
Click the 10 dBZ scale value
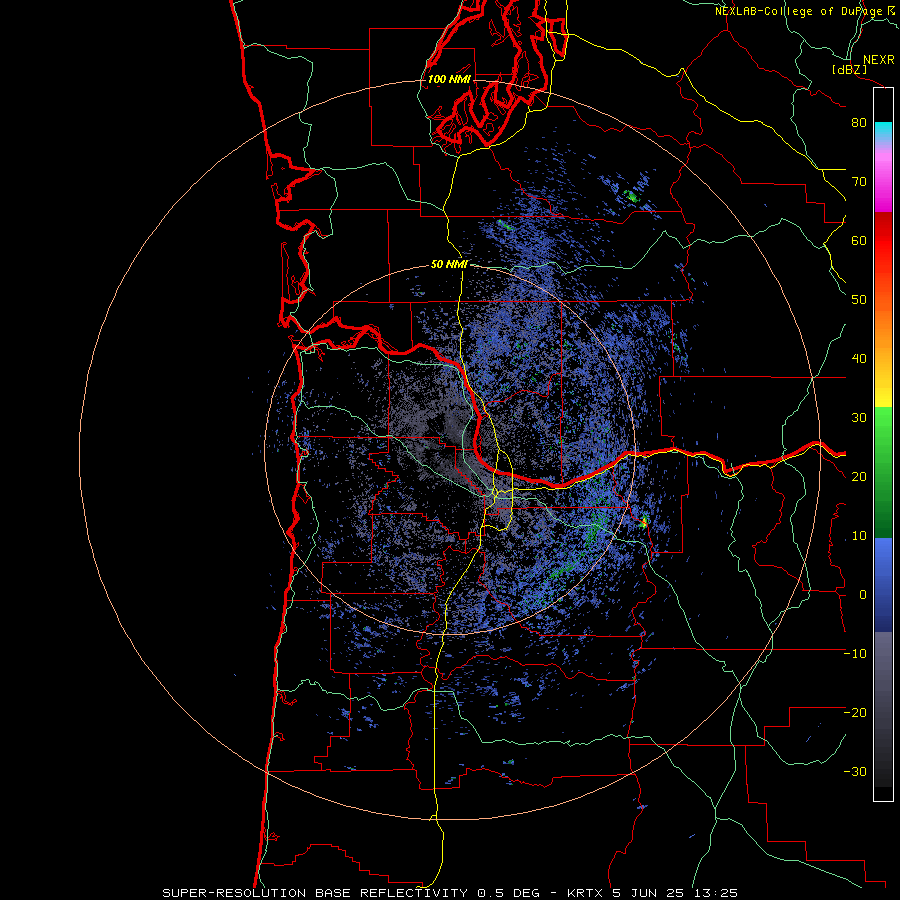859,536
